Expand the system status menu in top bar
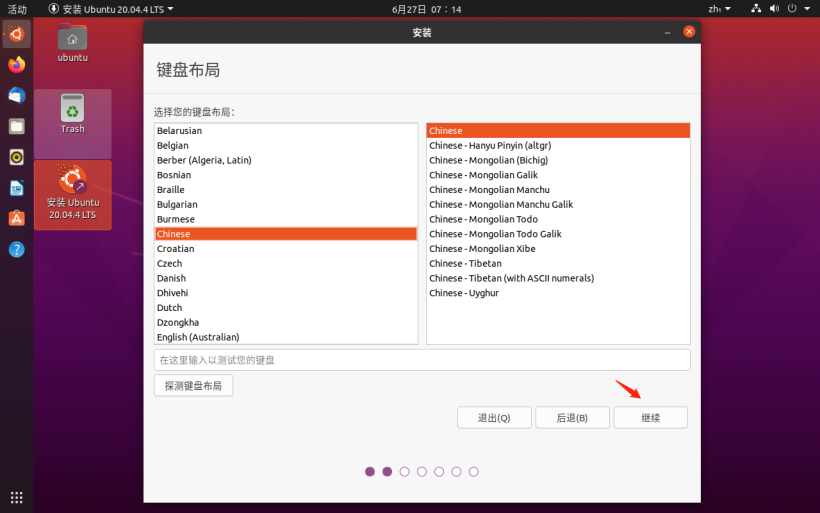 pos(781,9)
